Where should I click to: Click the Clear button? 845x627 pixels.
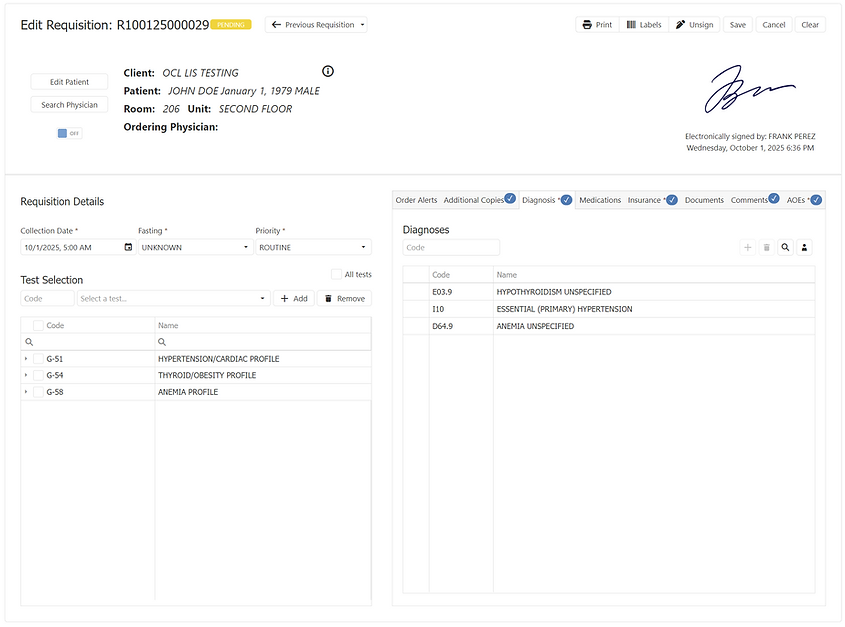coord(810,25)
